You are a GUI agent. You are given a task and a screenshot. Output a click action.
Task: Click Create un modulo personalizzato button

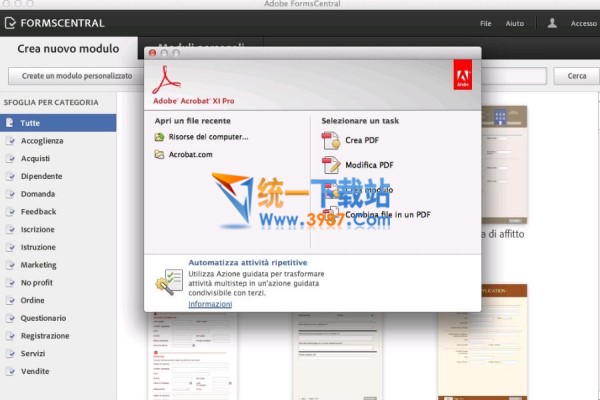[77, 76]
